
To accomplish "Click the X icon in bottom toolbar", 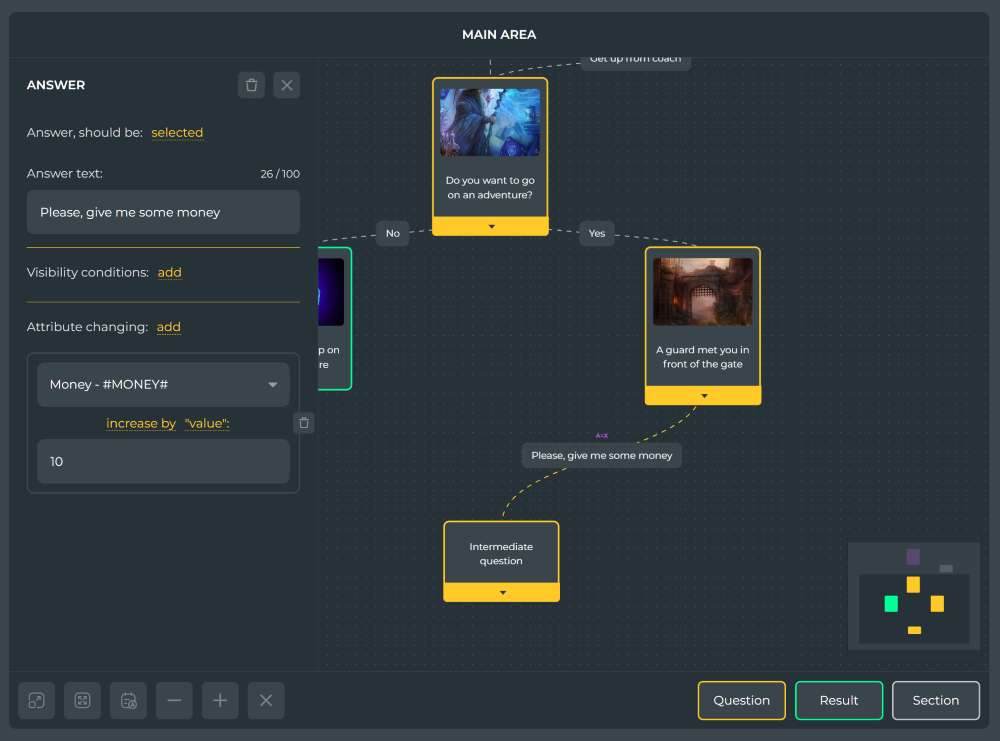I will [x=266, y=700].
